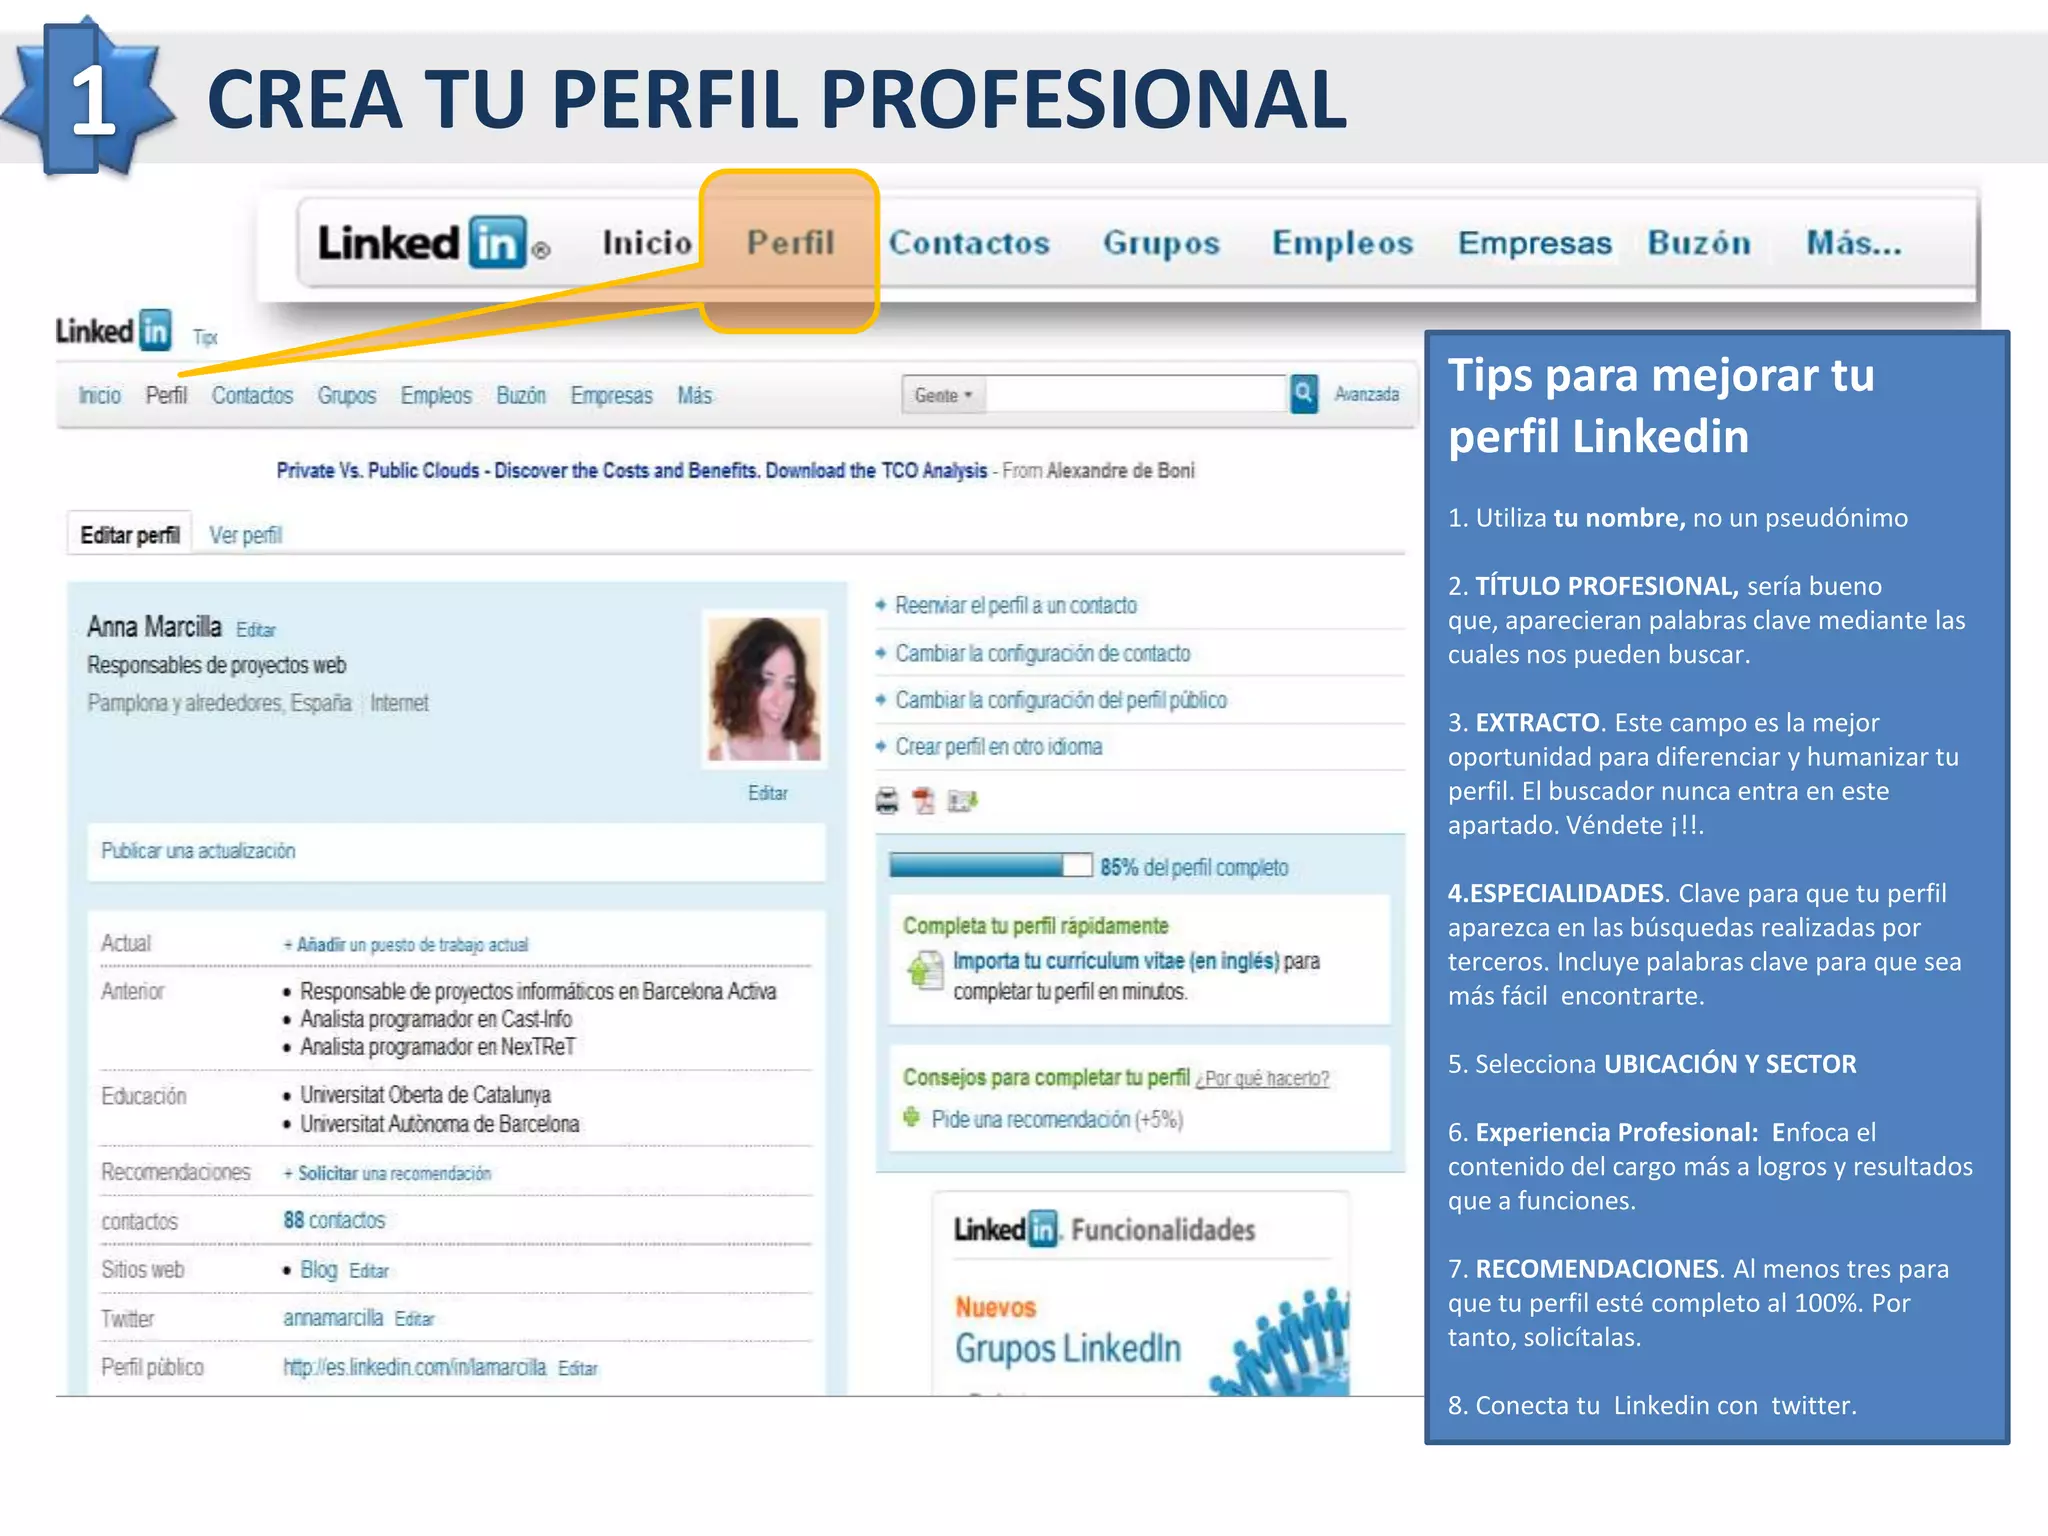Viewport: 2048px width, 1536px height.
Task: Open Avanzada advanced search
Action: 1366,394
